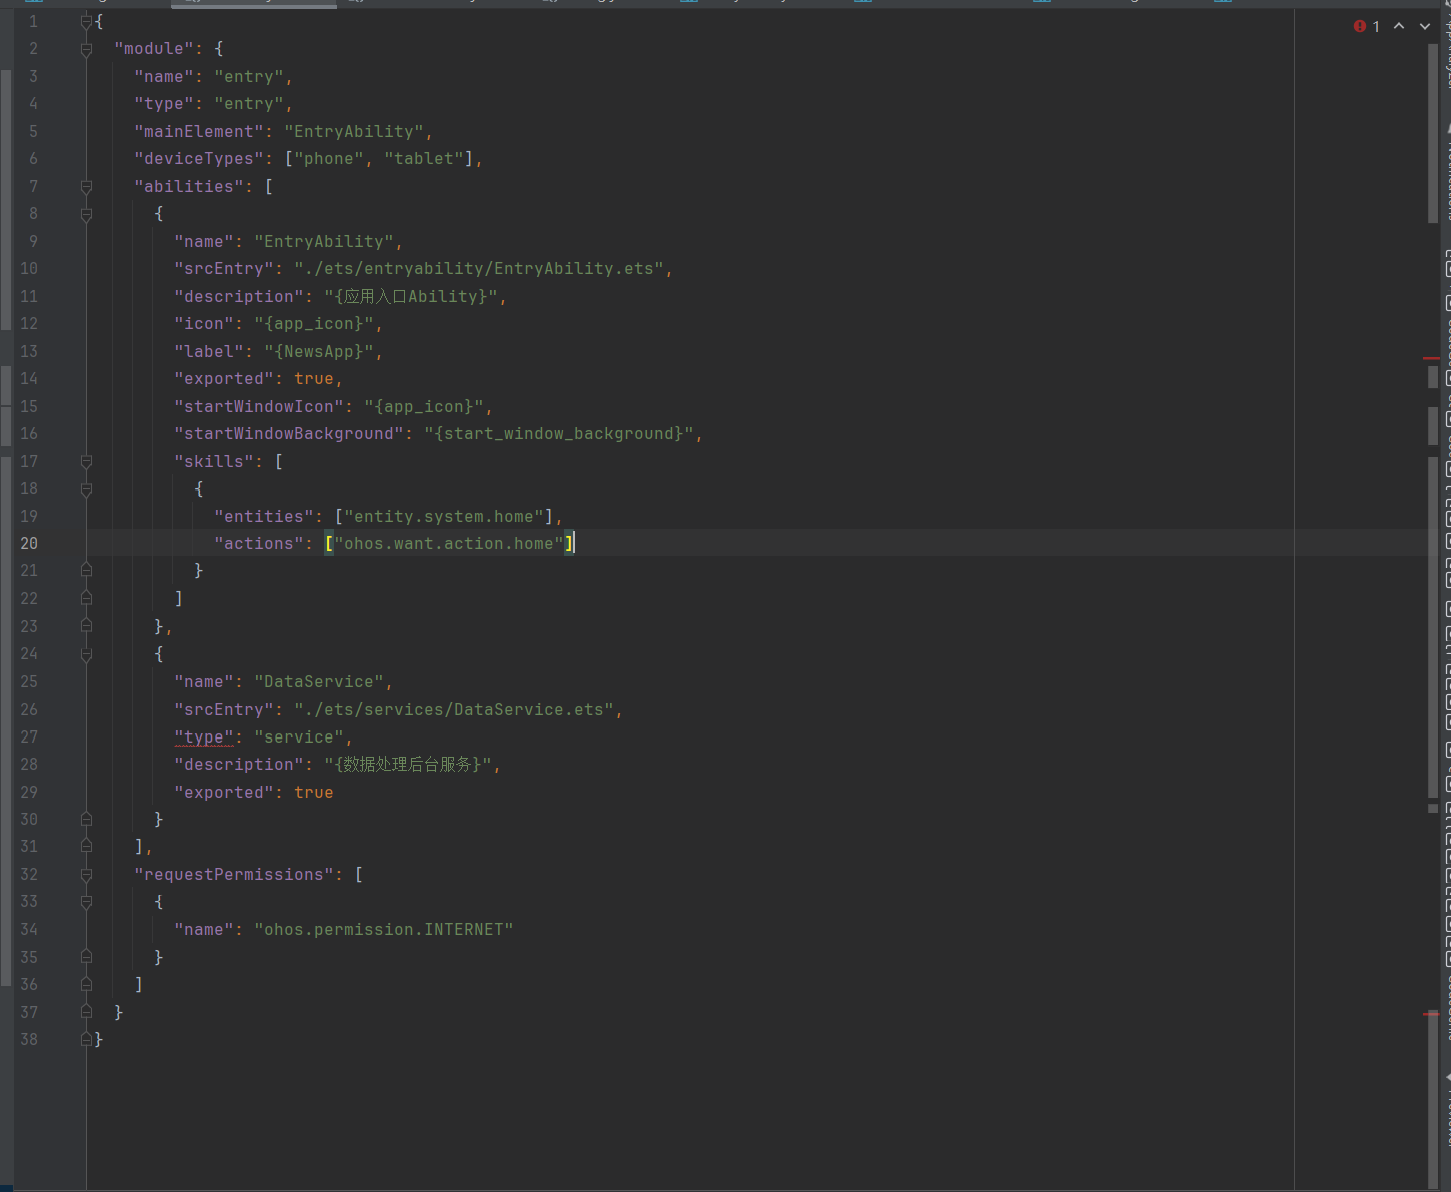The image size is (1451, 1192).
Task: Click the "module" key on line 2
Action: [154, 49]
